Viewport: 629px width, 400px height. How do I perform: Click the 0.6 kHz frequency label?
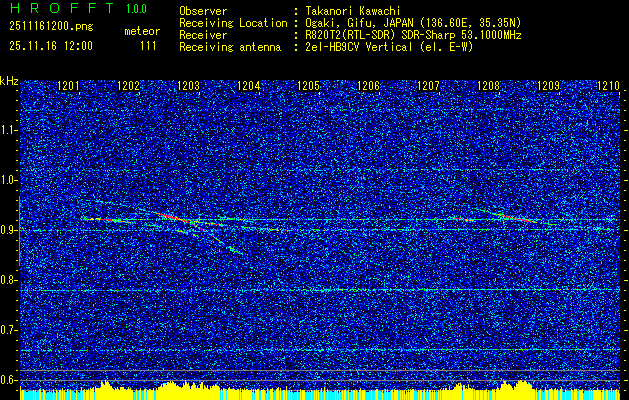pos(8,380)
